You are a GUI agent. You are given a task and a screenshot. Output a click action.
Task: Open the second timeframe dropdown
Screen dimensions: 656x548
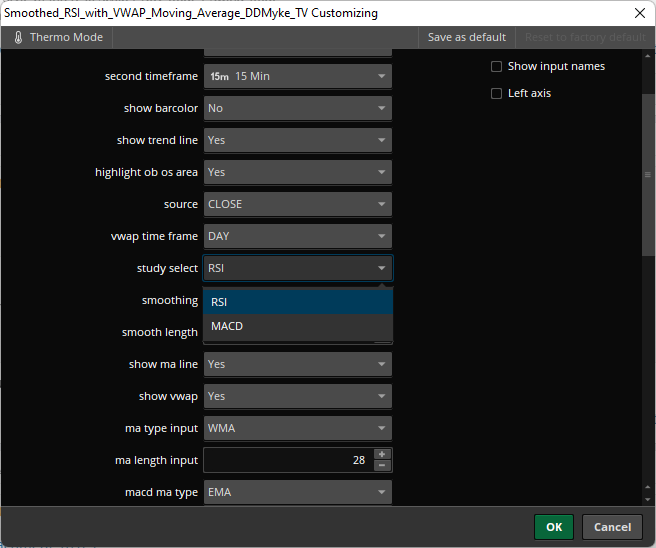tap(297, 76)
